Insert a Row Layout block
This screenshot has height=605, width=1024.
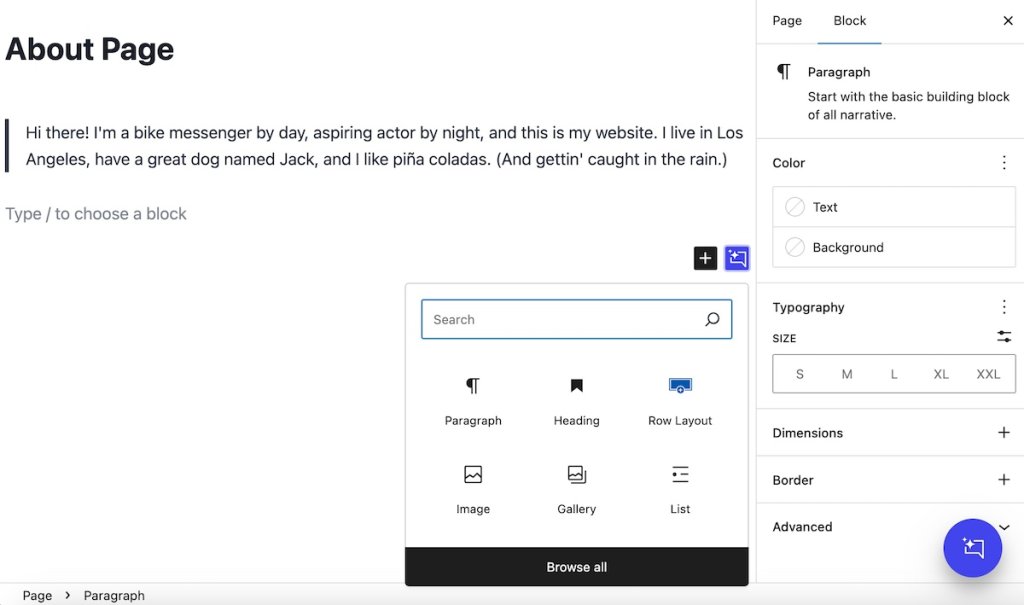pyautogui.click(x=679, y=398)
